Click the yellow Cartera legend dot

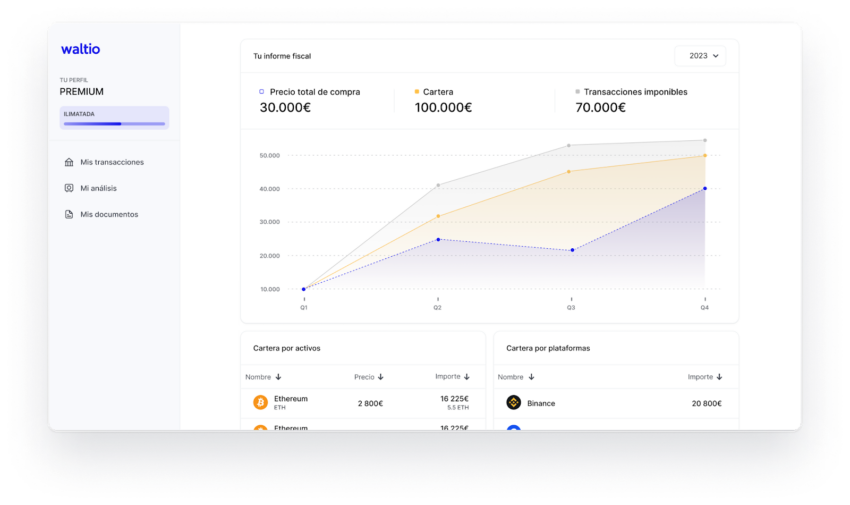(417, 92)
